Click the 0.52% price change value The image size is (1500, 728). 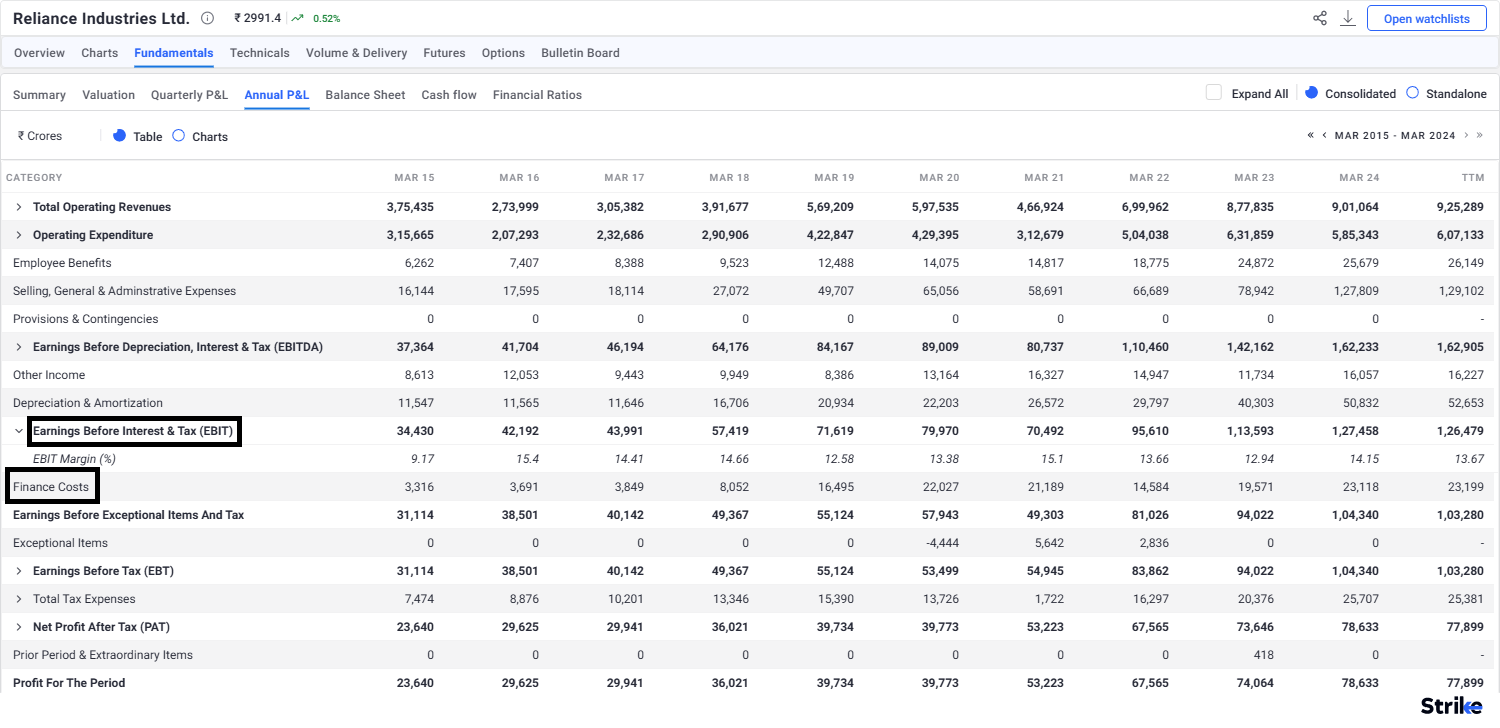point(326,19)
